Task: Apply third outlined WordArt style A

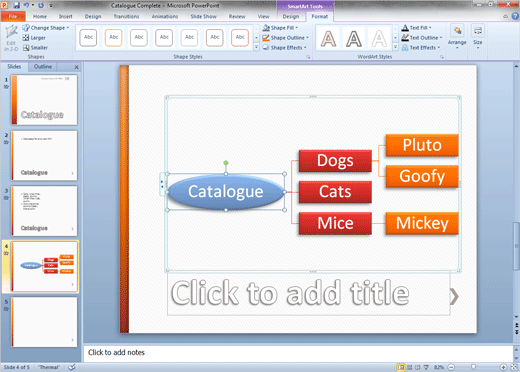Action: pos(379,39)
